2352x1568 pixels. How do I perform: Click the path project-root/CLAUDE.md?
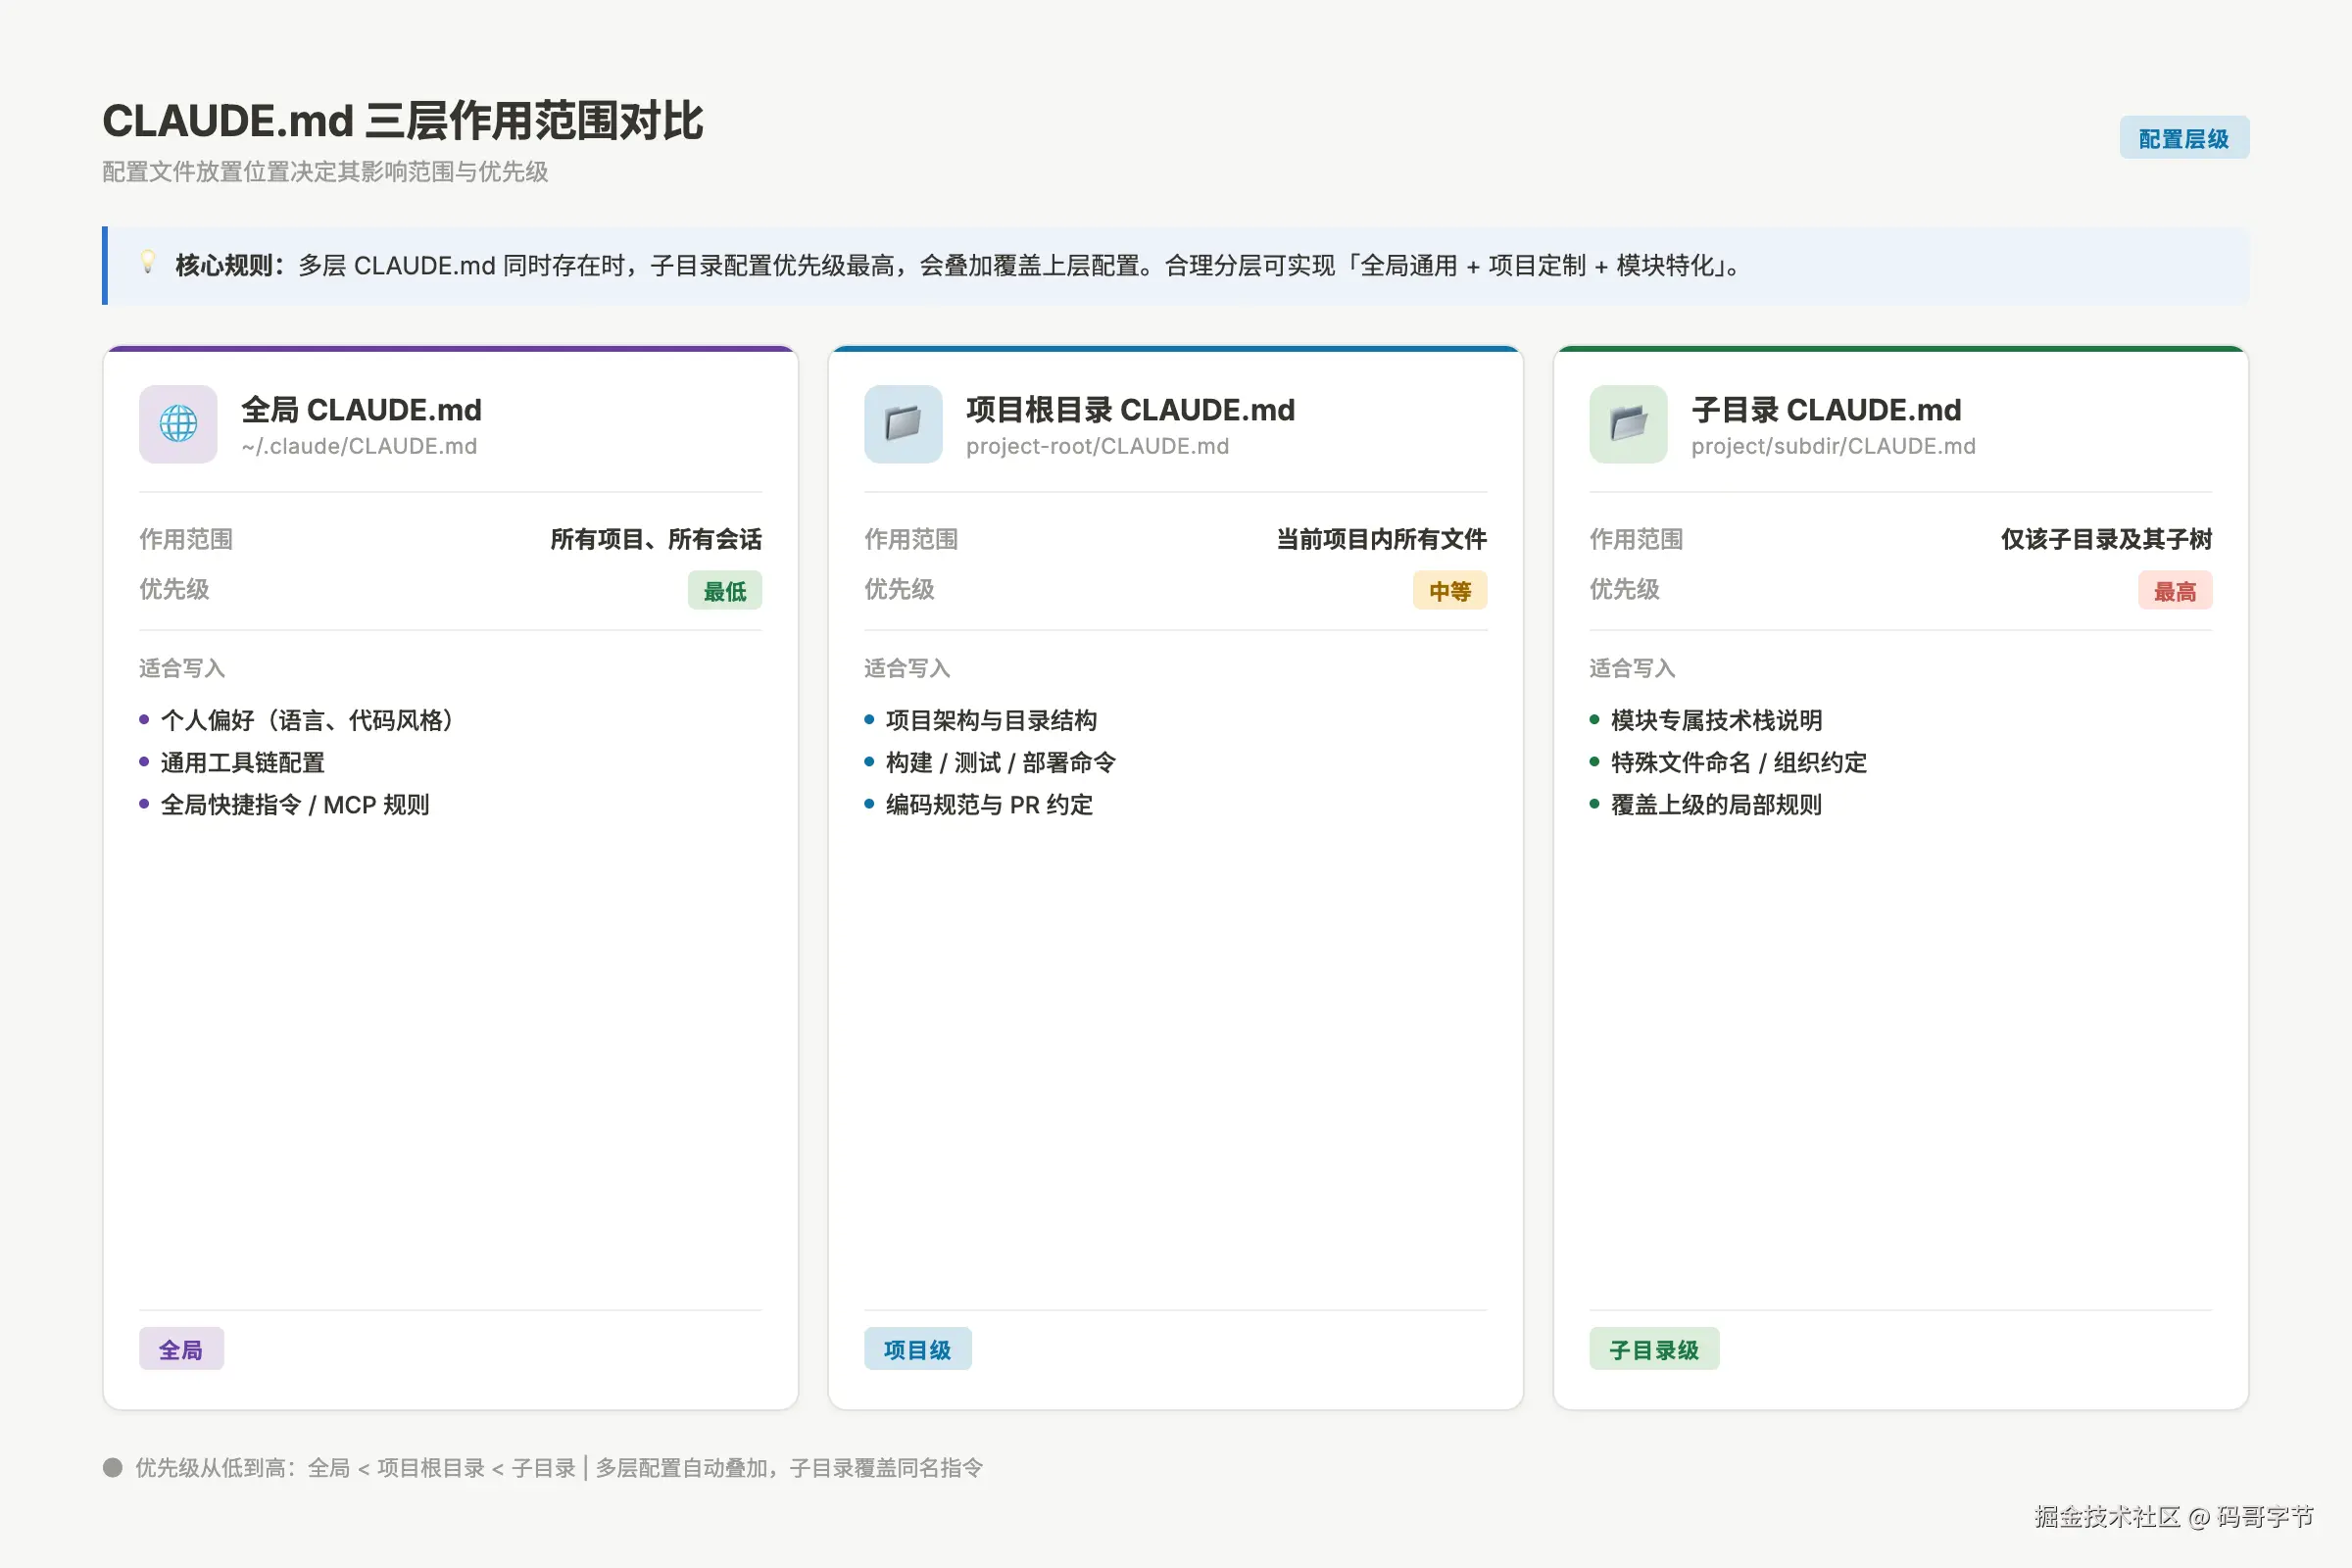click(1097, 446)
